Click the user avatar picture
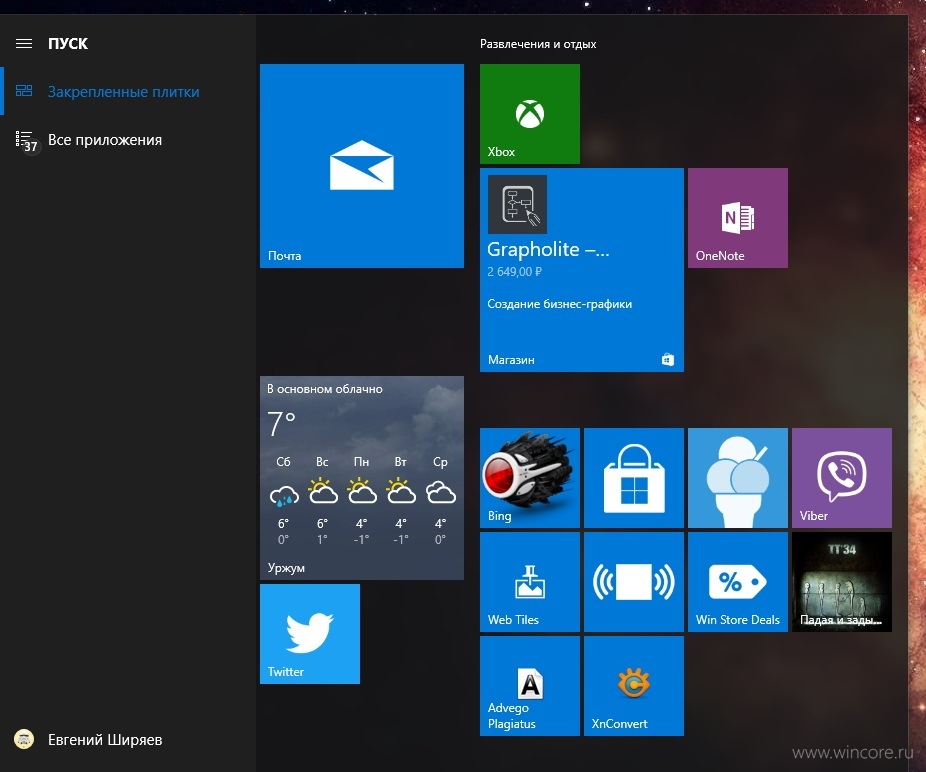The height and width of the screenshot is (772, 926). coord(24,739)
